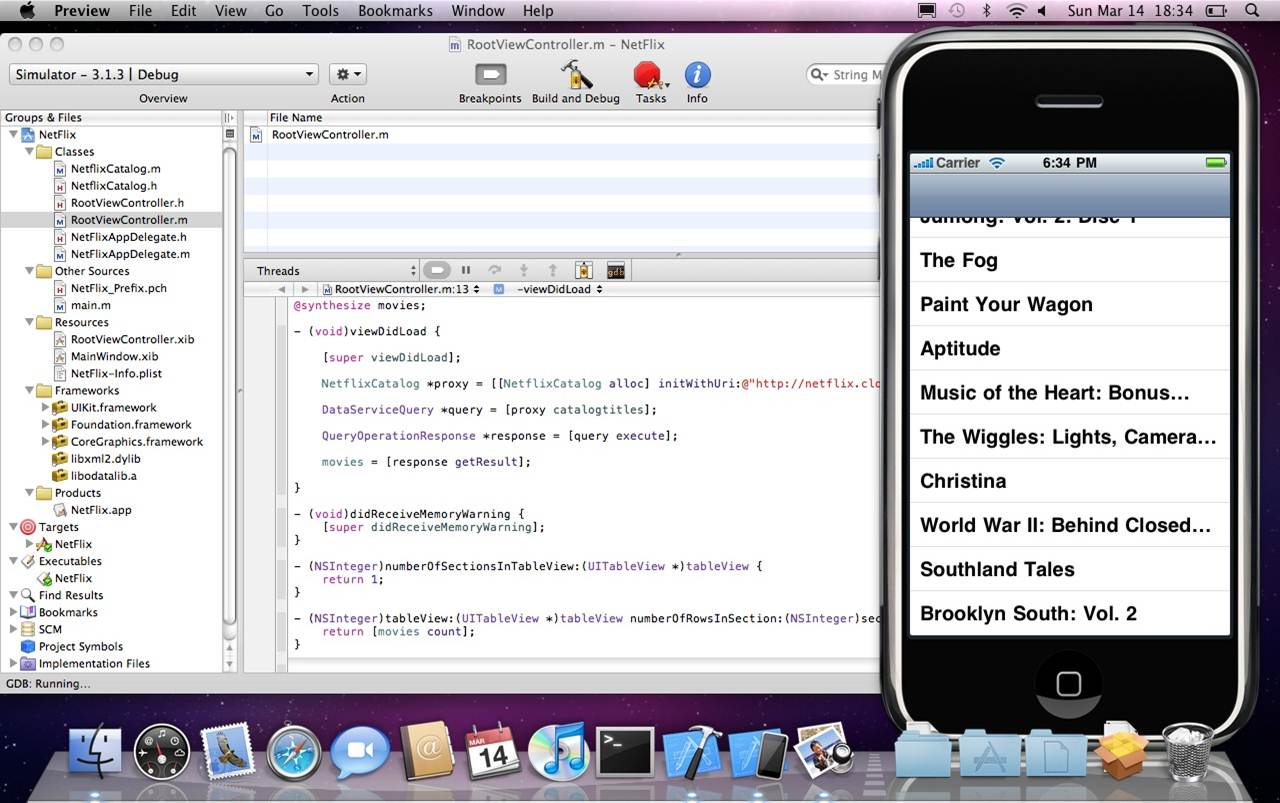Pause execution in the debugger bar
This screenshot has width=1280, height=803.
coord(465,270)
